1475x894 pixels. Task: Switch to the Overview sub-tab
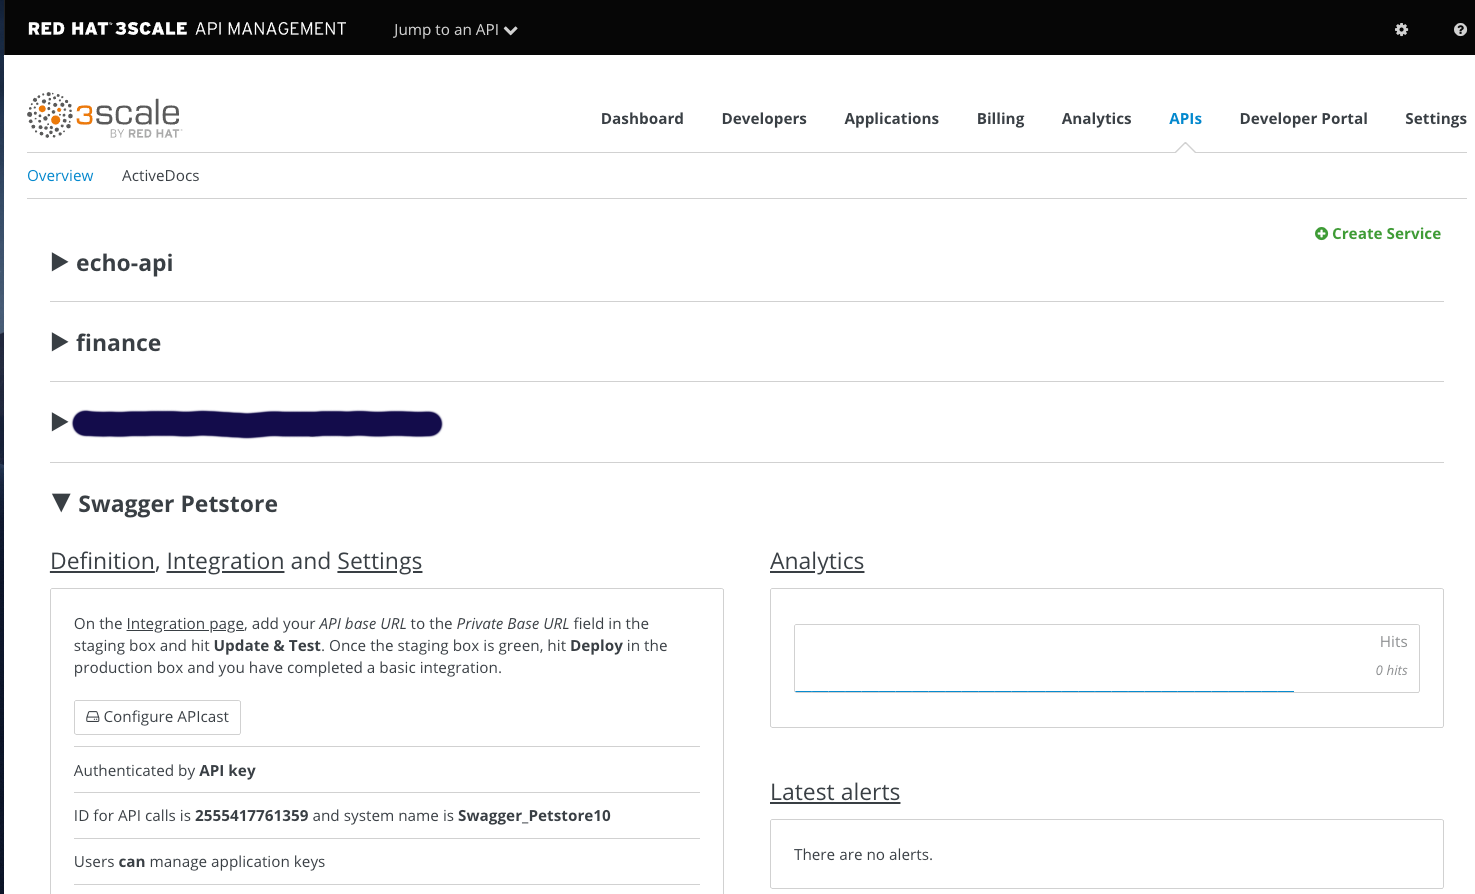[x=60, y=175]
